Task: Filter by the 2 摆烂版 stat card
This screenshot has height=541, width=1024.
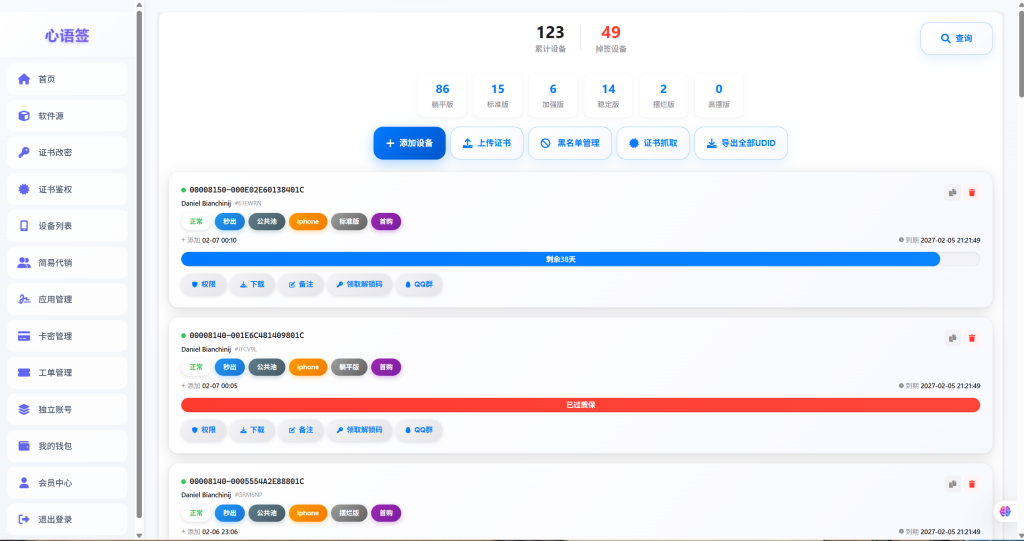Action: [x=664, y=95]
